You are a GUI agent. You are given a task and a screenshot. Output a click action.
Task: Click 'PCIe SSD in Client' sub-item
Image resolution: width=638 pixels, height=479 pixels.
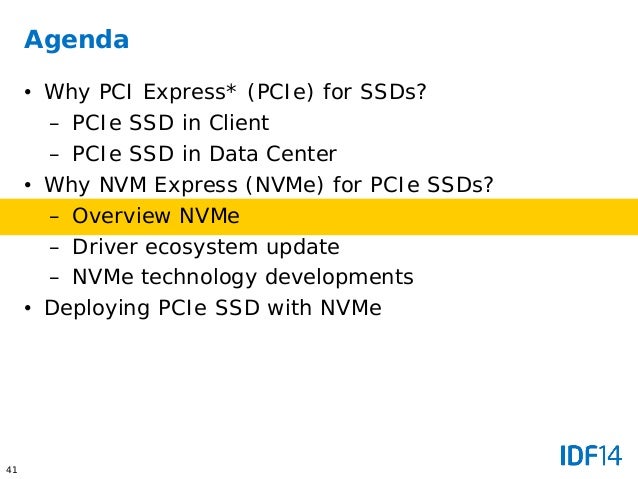pyautogui.click(x=170, y=123)
